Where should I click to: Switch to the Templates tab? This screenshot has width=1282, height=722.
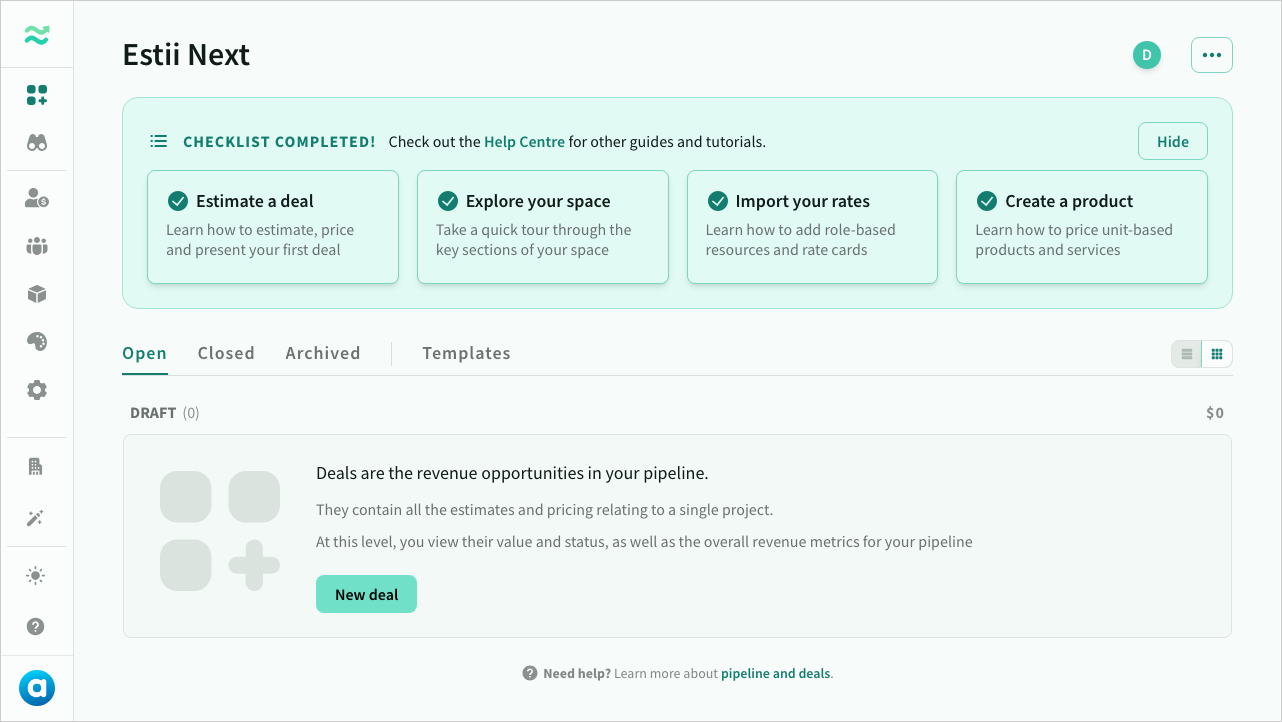466,353
